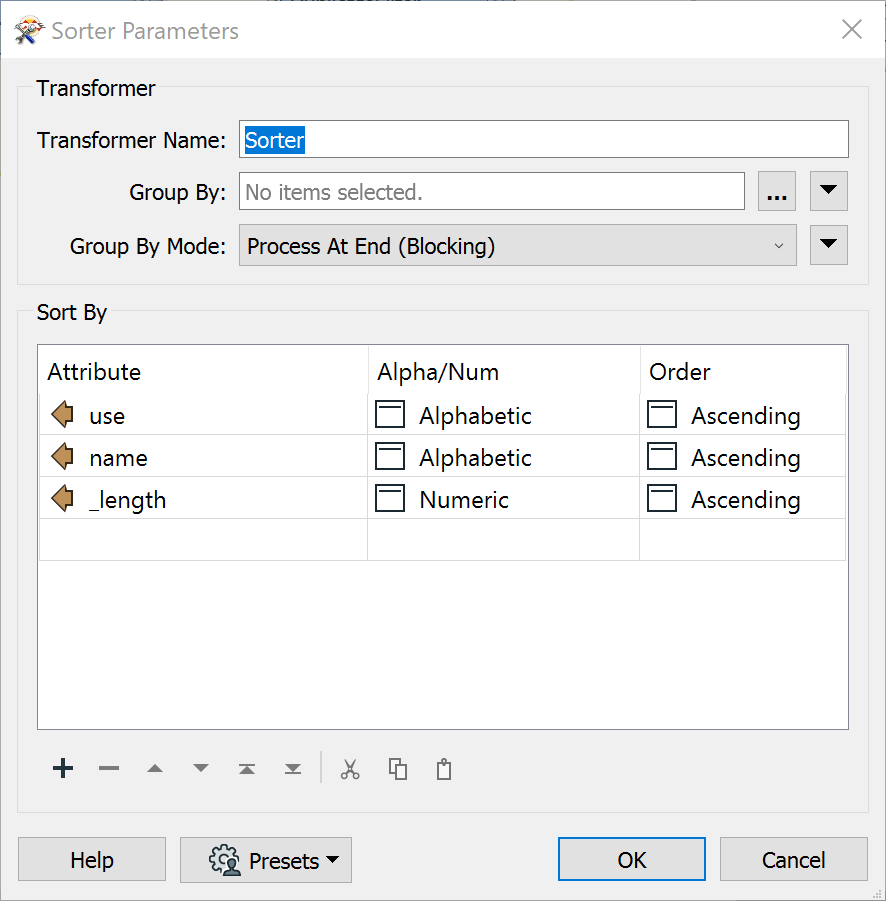Image resolution: width=886 pixels, height=901 pixels.
Task: Open Order editor for the _length row
Action: point(662,499)
